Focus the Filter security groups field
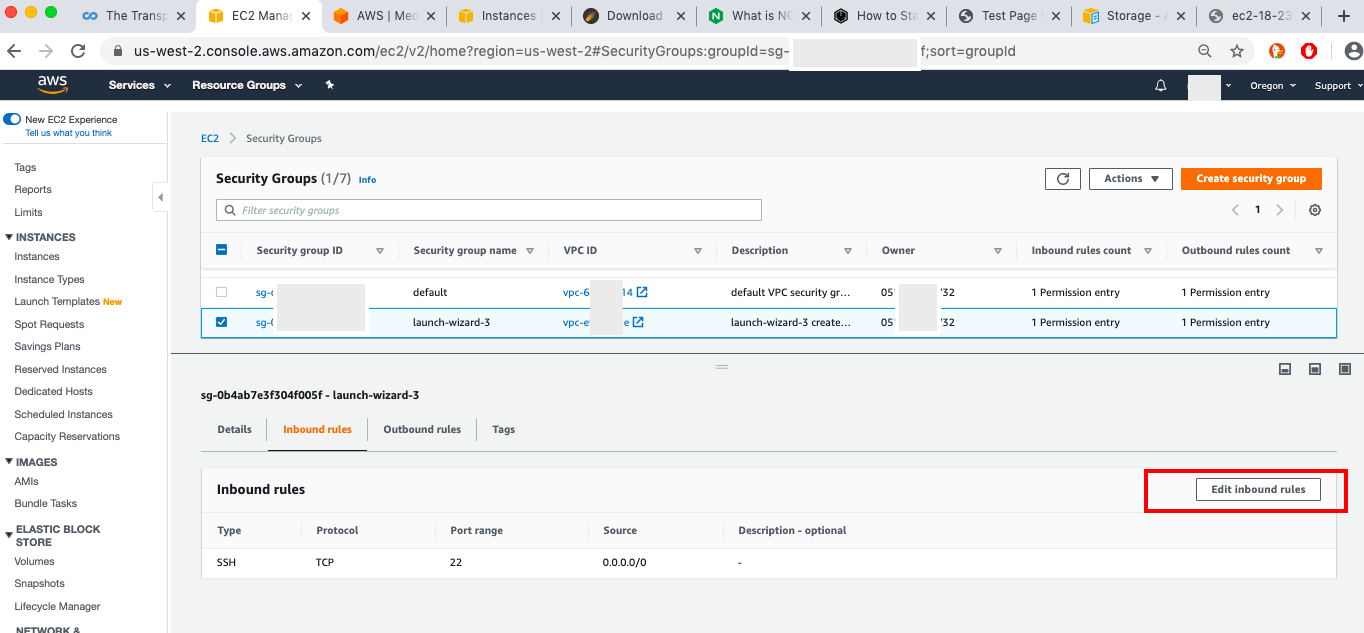 489,210
